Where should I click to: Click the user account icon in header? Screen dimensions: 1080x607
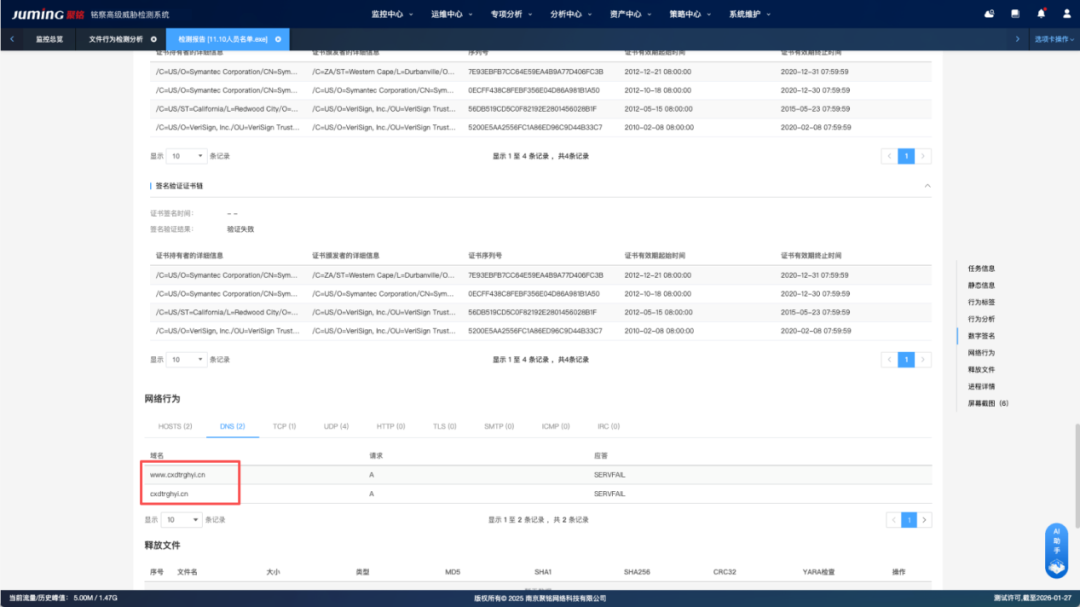(1065, 14)
